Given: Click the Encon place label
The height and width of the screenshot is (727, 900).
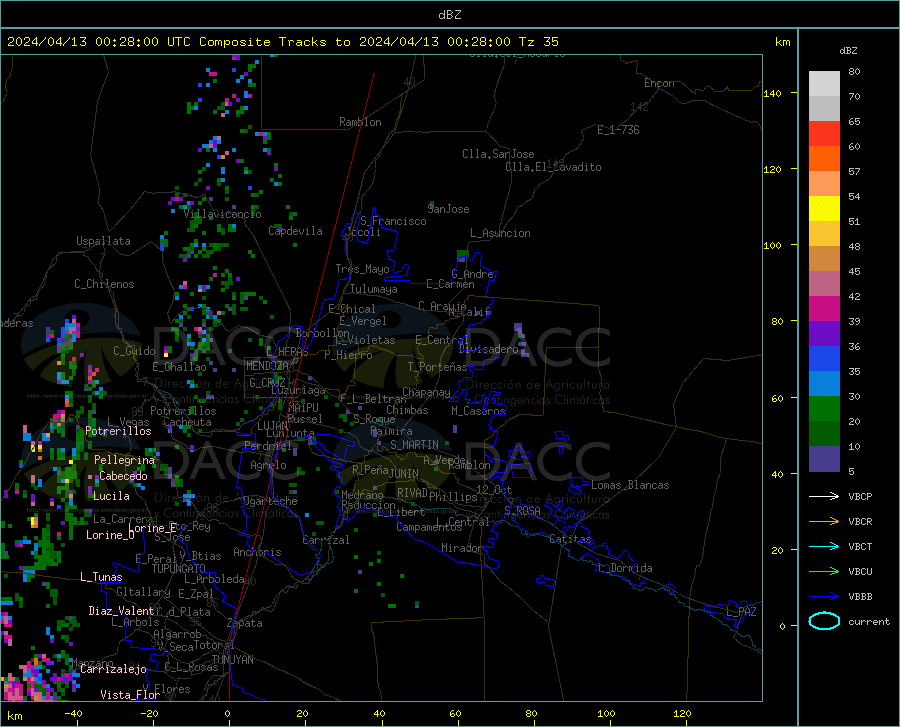Looking at the screenshot, I should (659, 83).
